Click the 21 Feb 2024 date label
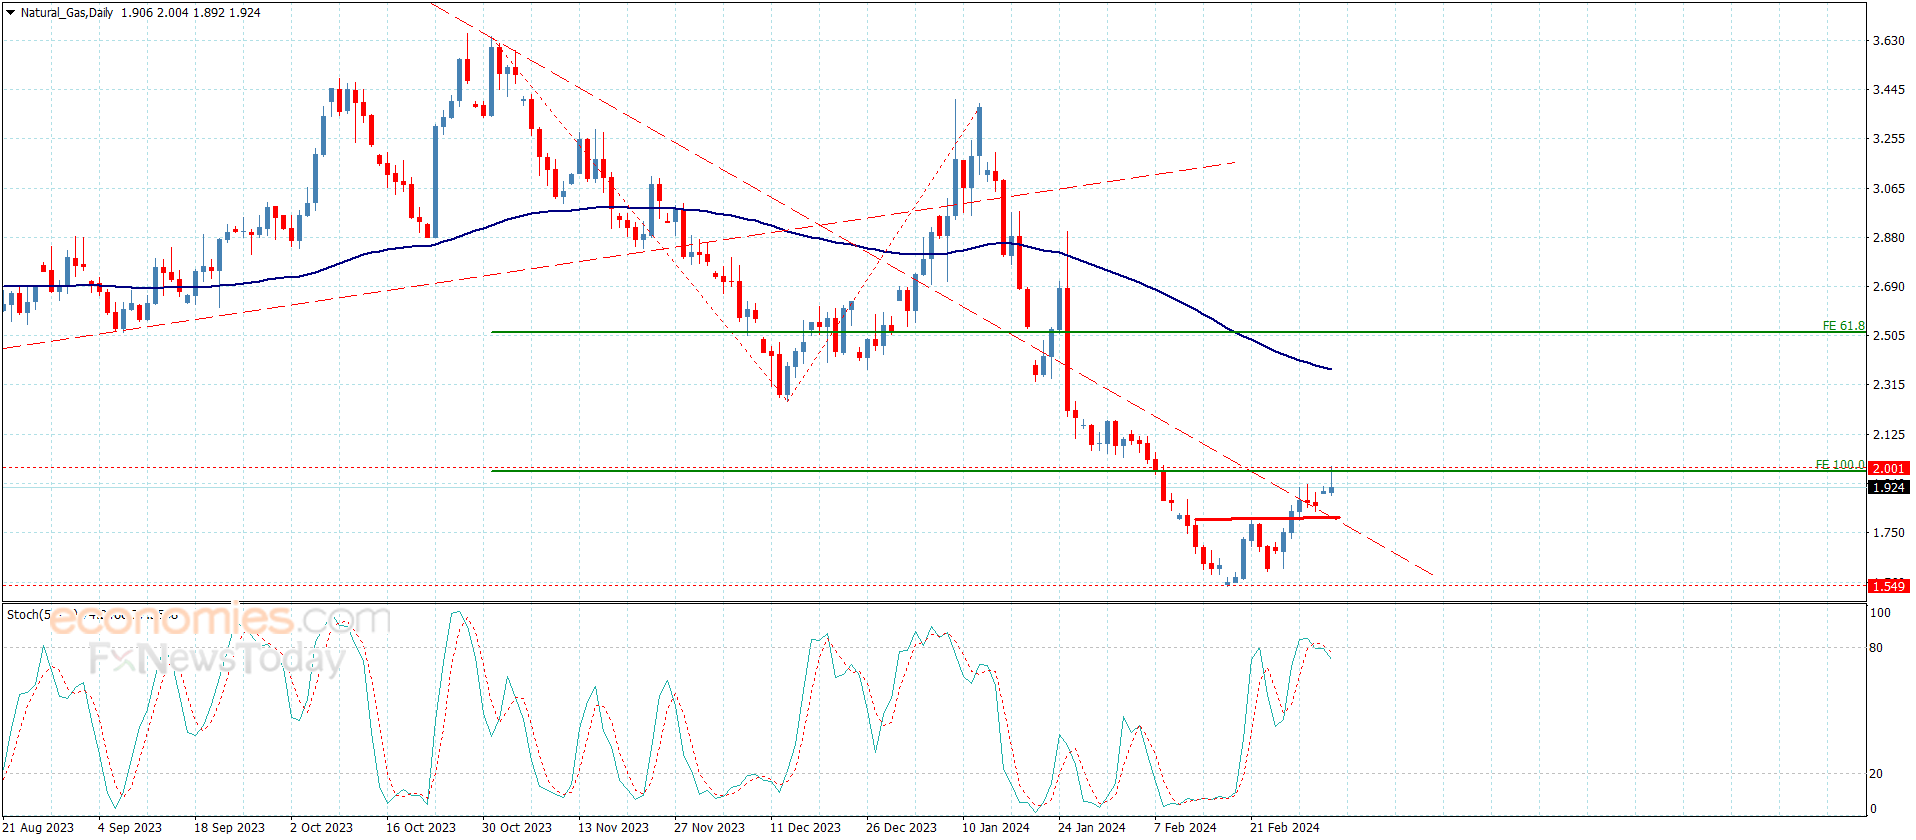This screenshot has height=840, width=1916. tap(1284, 827)
